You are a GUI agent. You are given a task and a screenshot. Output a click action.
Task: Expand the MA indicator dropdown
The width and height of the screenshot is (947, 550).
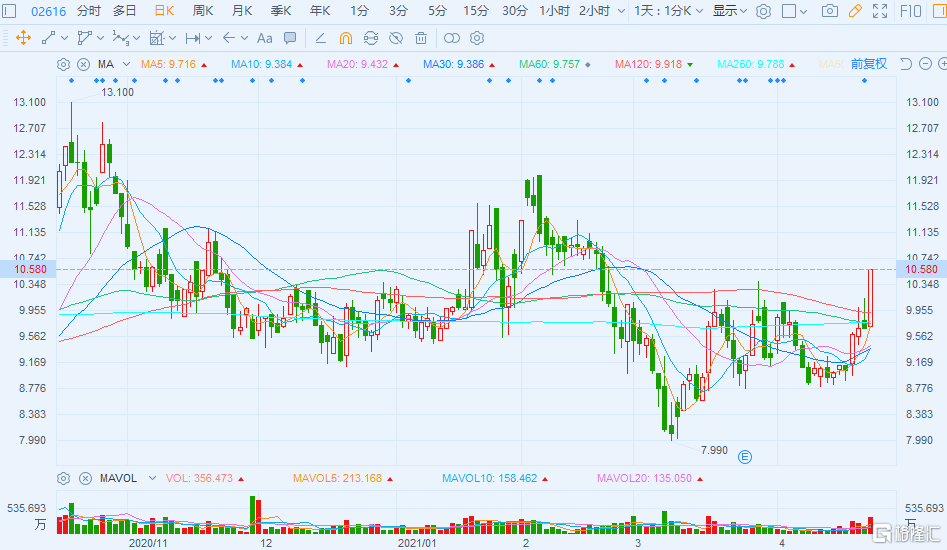click(x=125, y=64)
